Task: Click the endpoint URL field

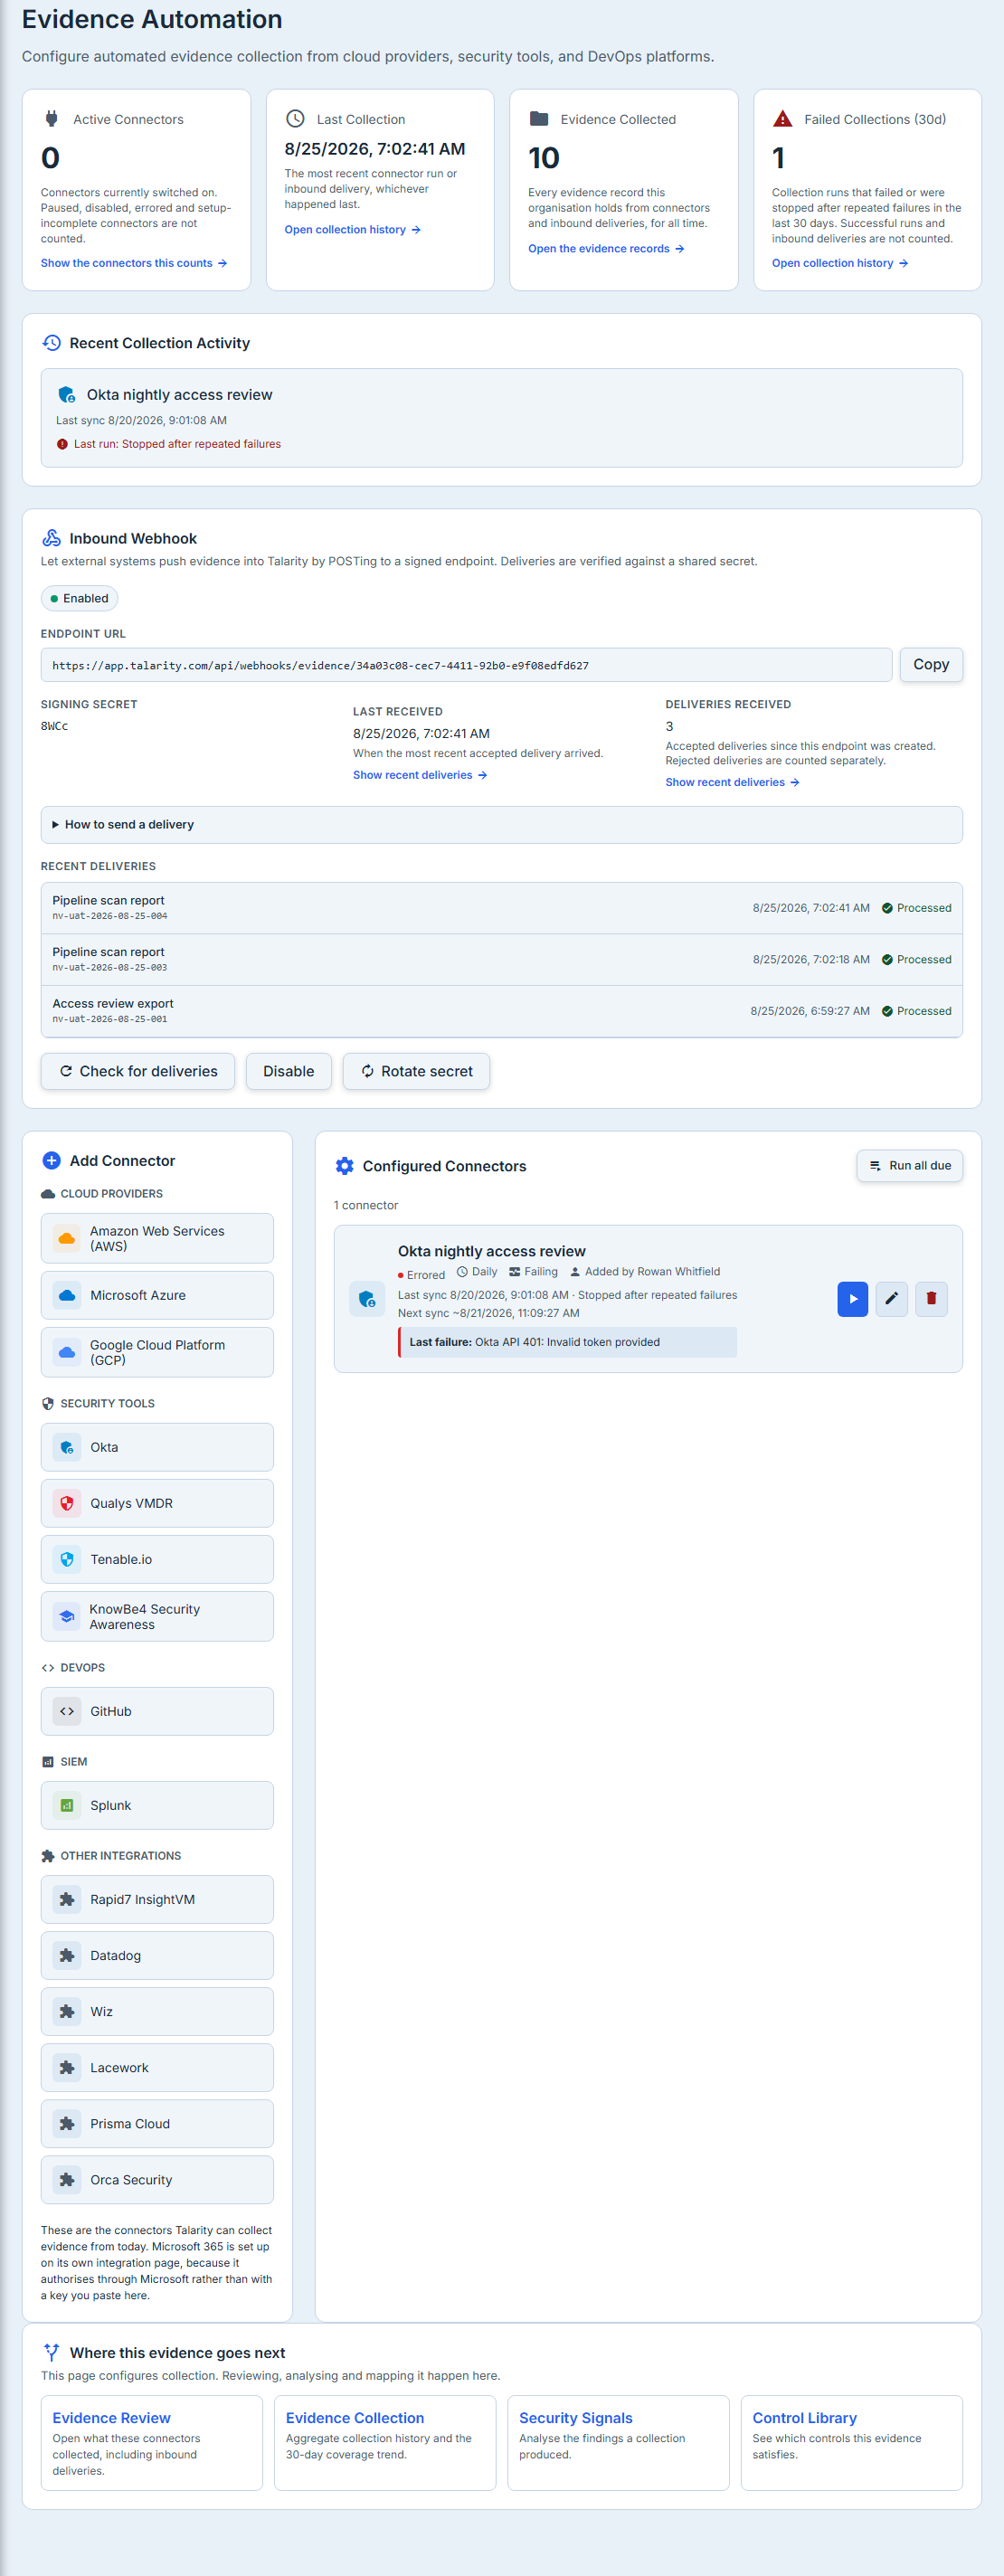Action: [466, 665]
